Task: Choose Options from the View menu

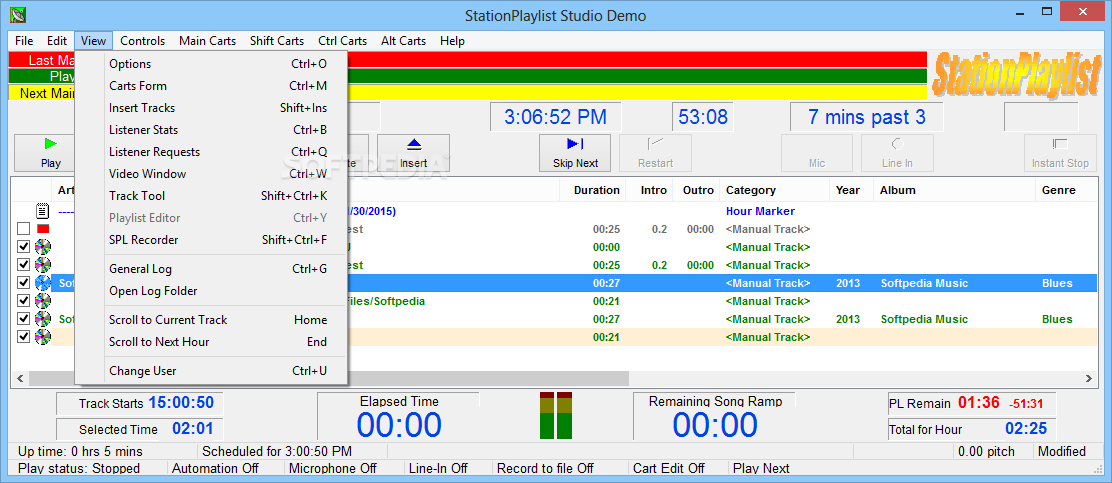Action: point(211,64)
